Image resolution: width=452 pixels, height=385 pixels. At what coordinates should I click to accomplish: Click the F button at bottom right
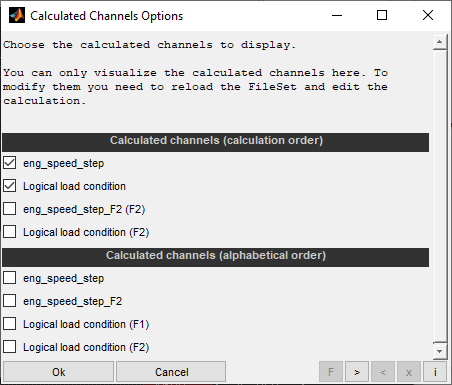tap(331, 372)
